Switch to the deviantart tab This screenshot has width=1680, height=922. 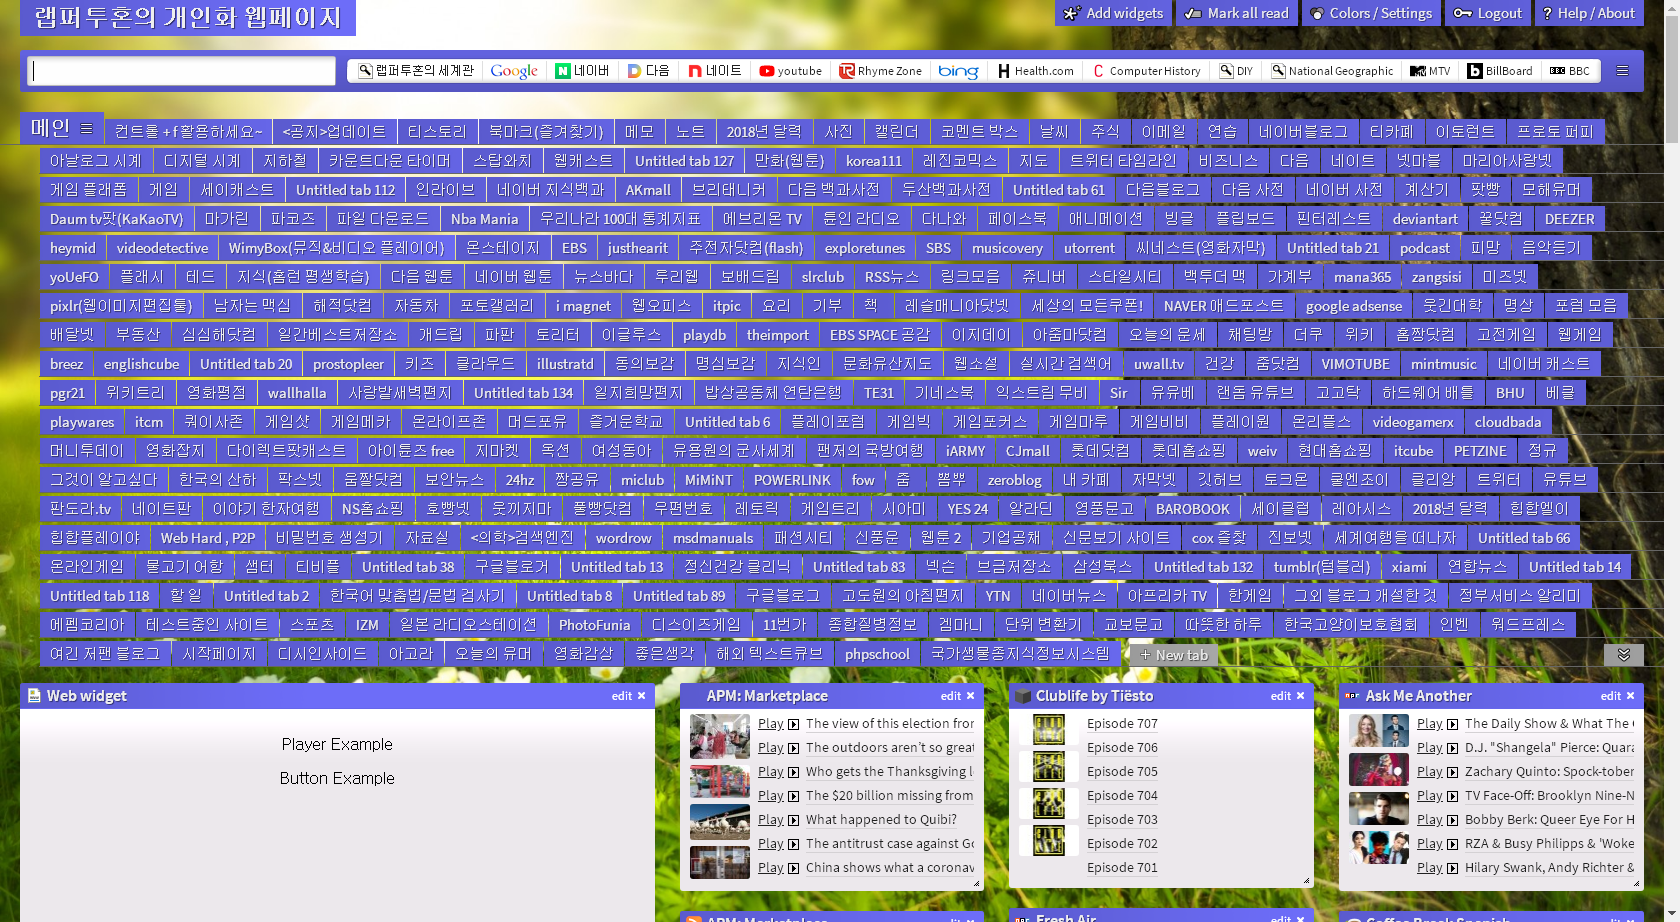coord(1425,219)
